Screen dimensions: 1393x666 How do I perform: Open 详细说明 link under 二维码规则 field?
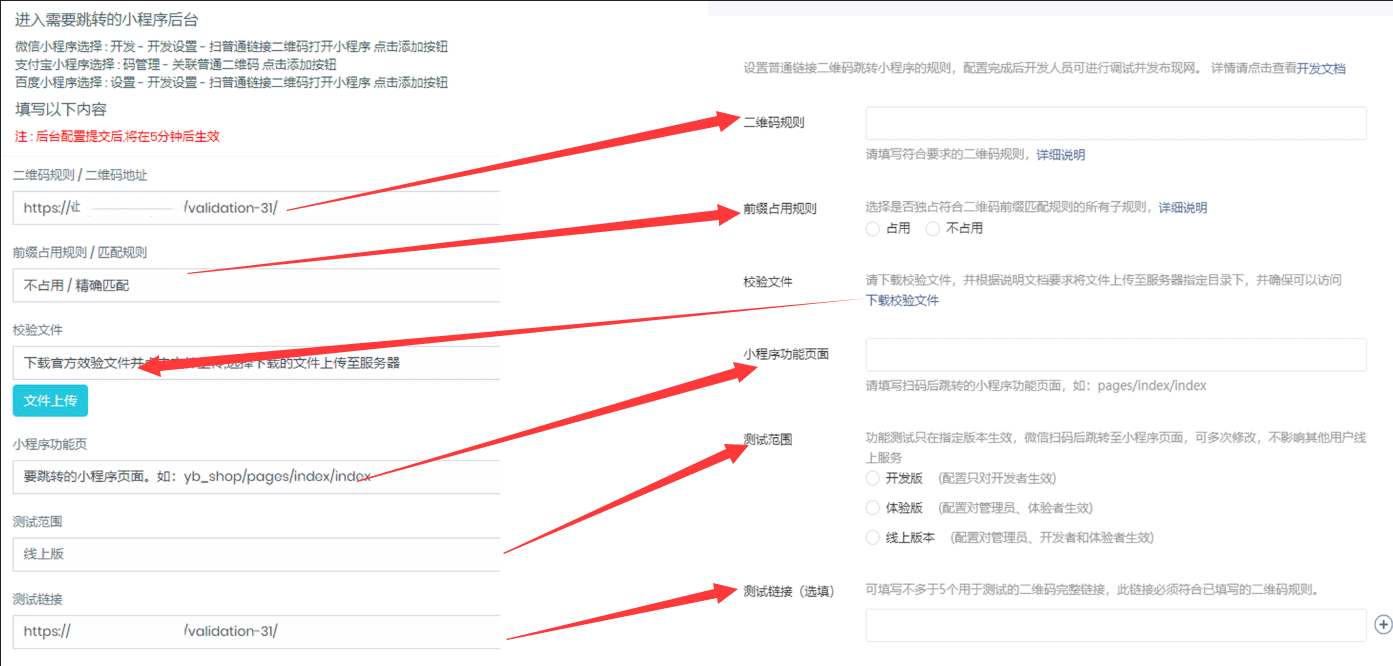(1060, 155)
